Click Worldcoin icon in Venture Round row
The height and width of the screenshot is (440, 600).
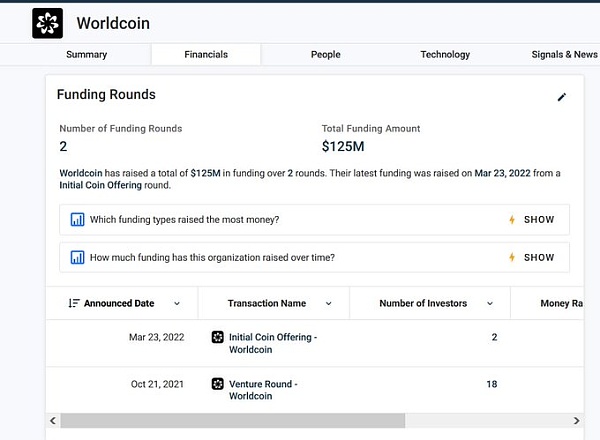pos(218,384)
